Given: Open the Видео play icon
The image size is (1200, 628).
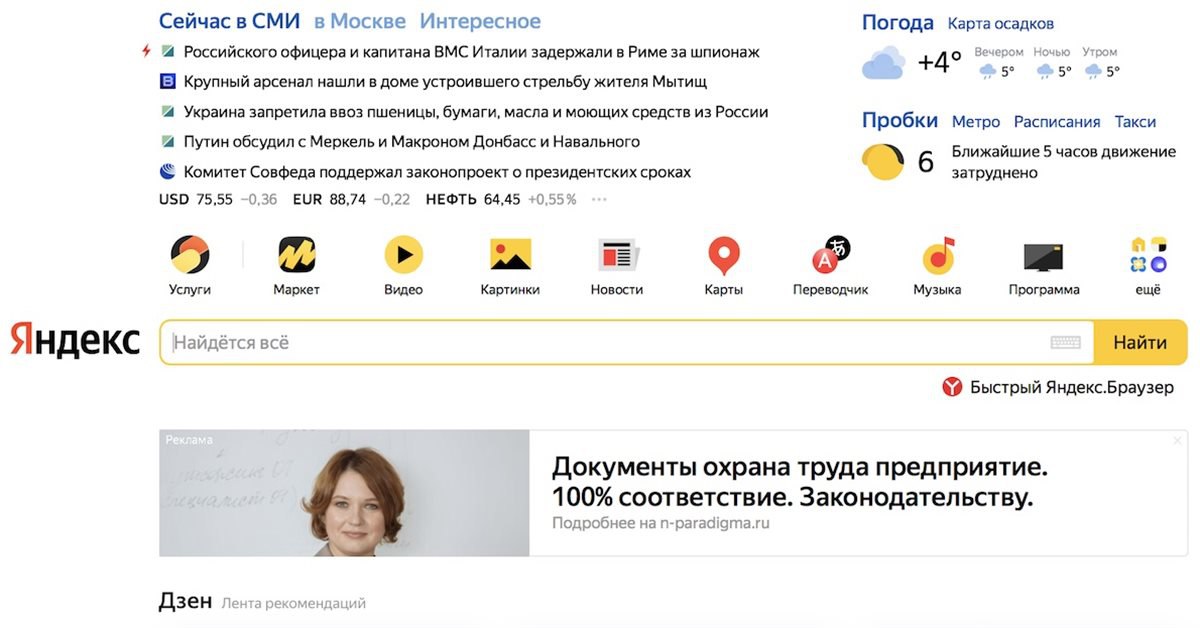Looking at the screenshot, I should click(403, 255).
